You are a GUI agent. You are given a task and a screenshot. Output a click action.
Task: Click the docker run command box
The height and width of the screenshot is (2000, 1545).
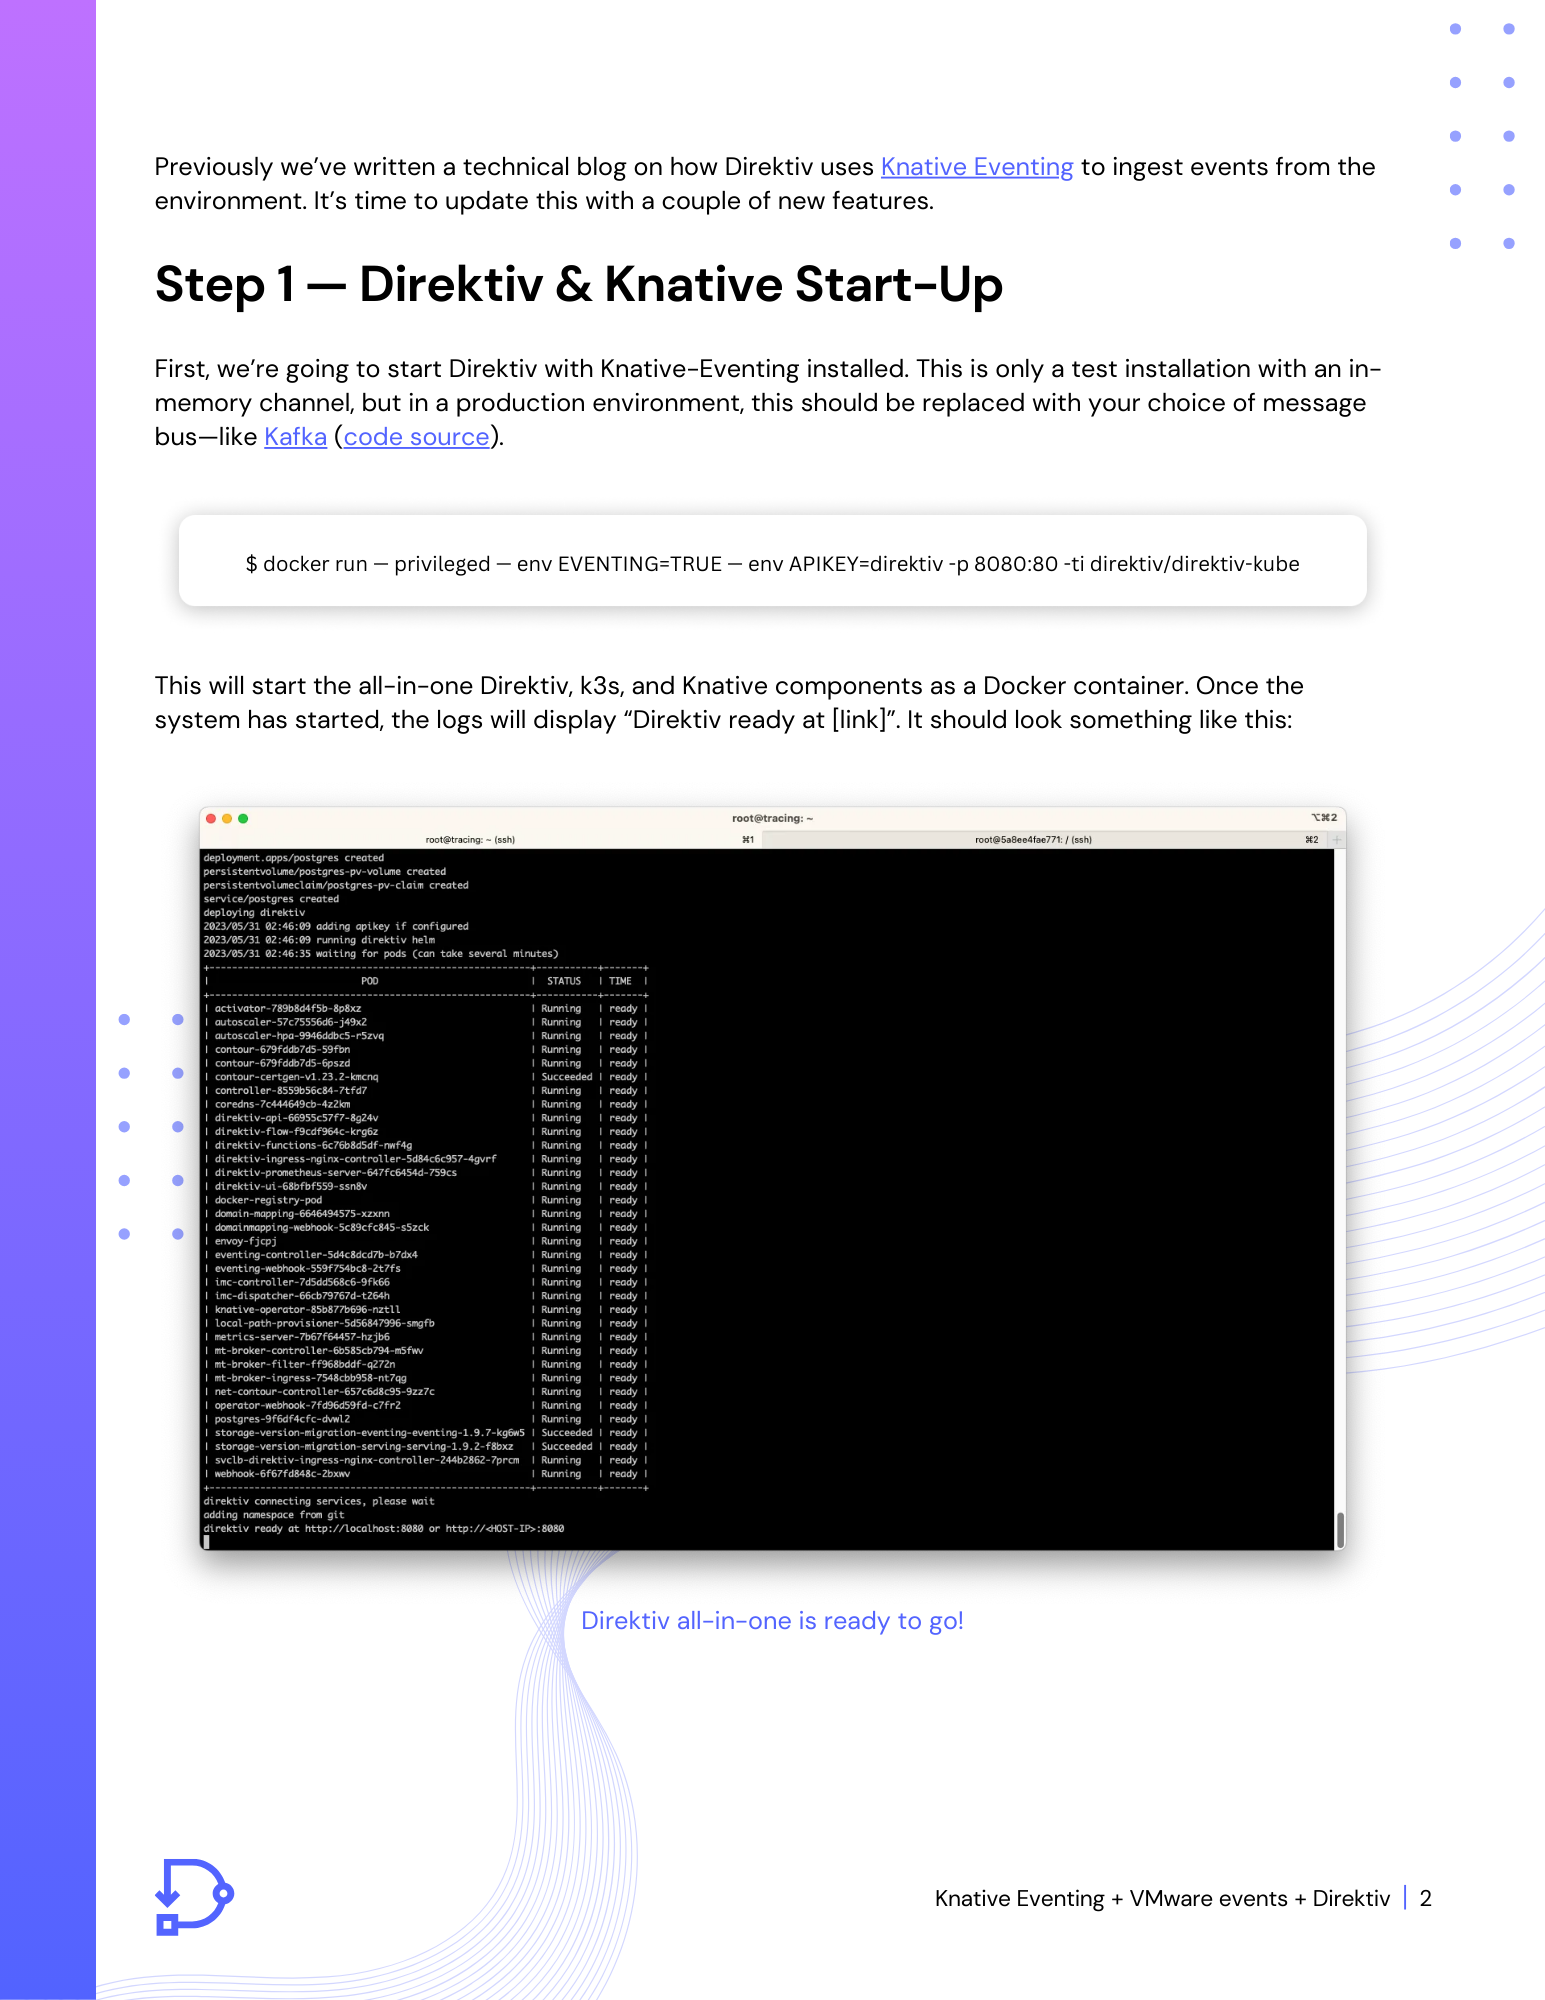pos(772,561)
